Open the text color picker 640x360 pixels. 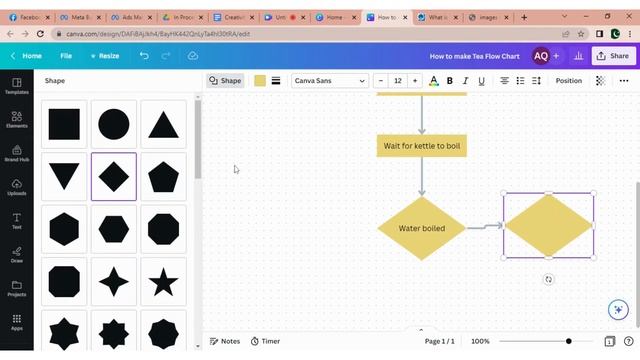click(x=434, y=81)
